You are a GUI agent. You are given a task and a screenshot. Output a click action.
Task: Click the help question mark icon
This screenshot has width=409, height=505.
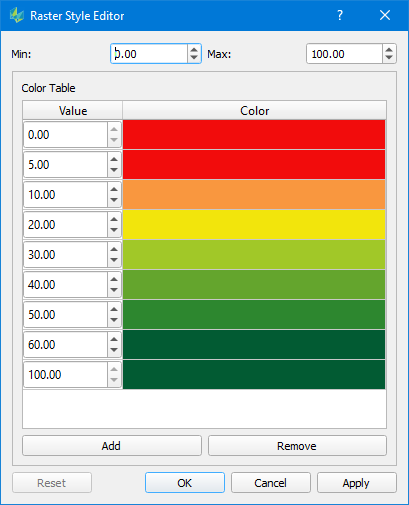click(x=340, y=15)
